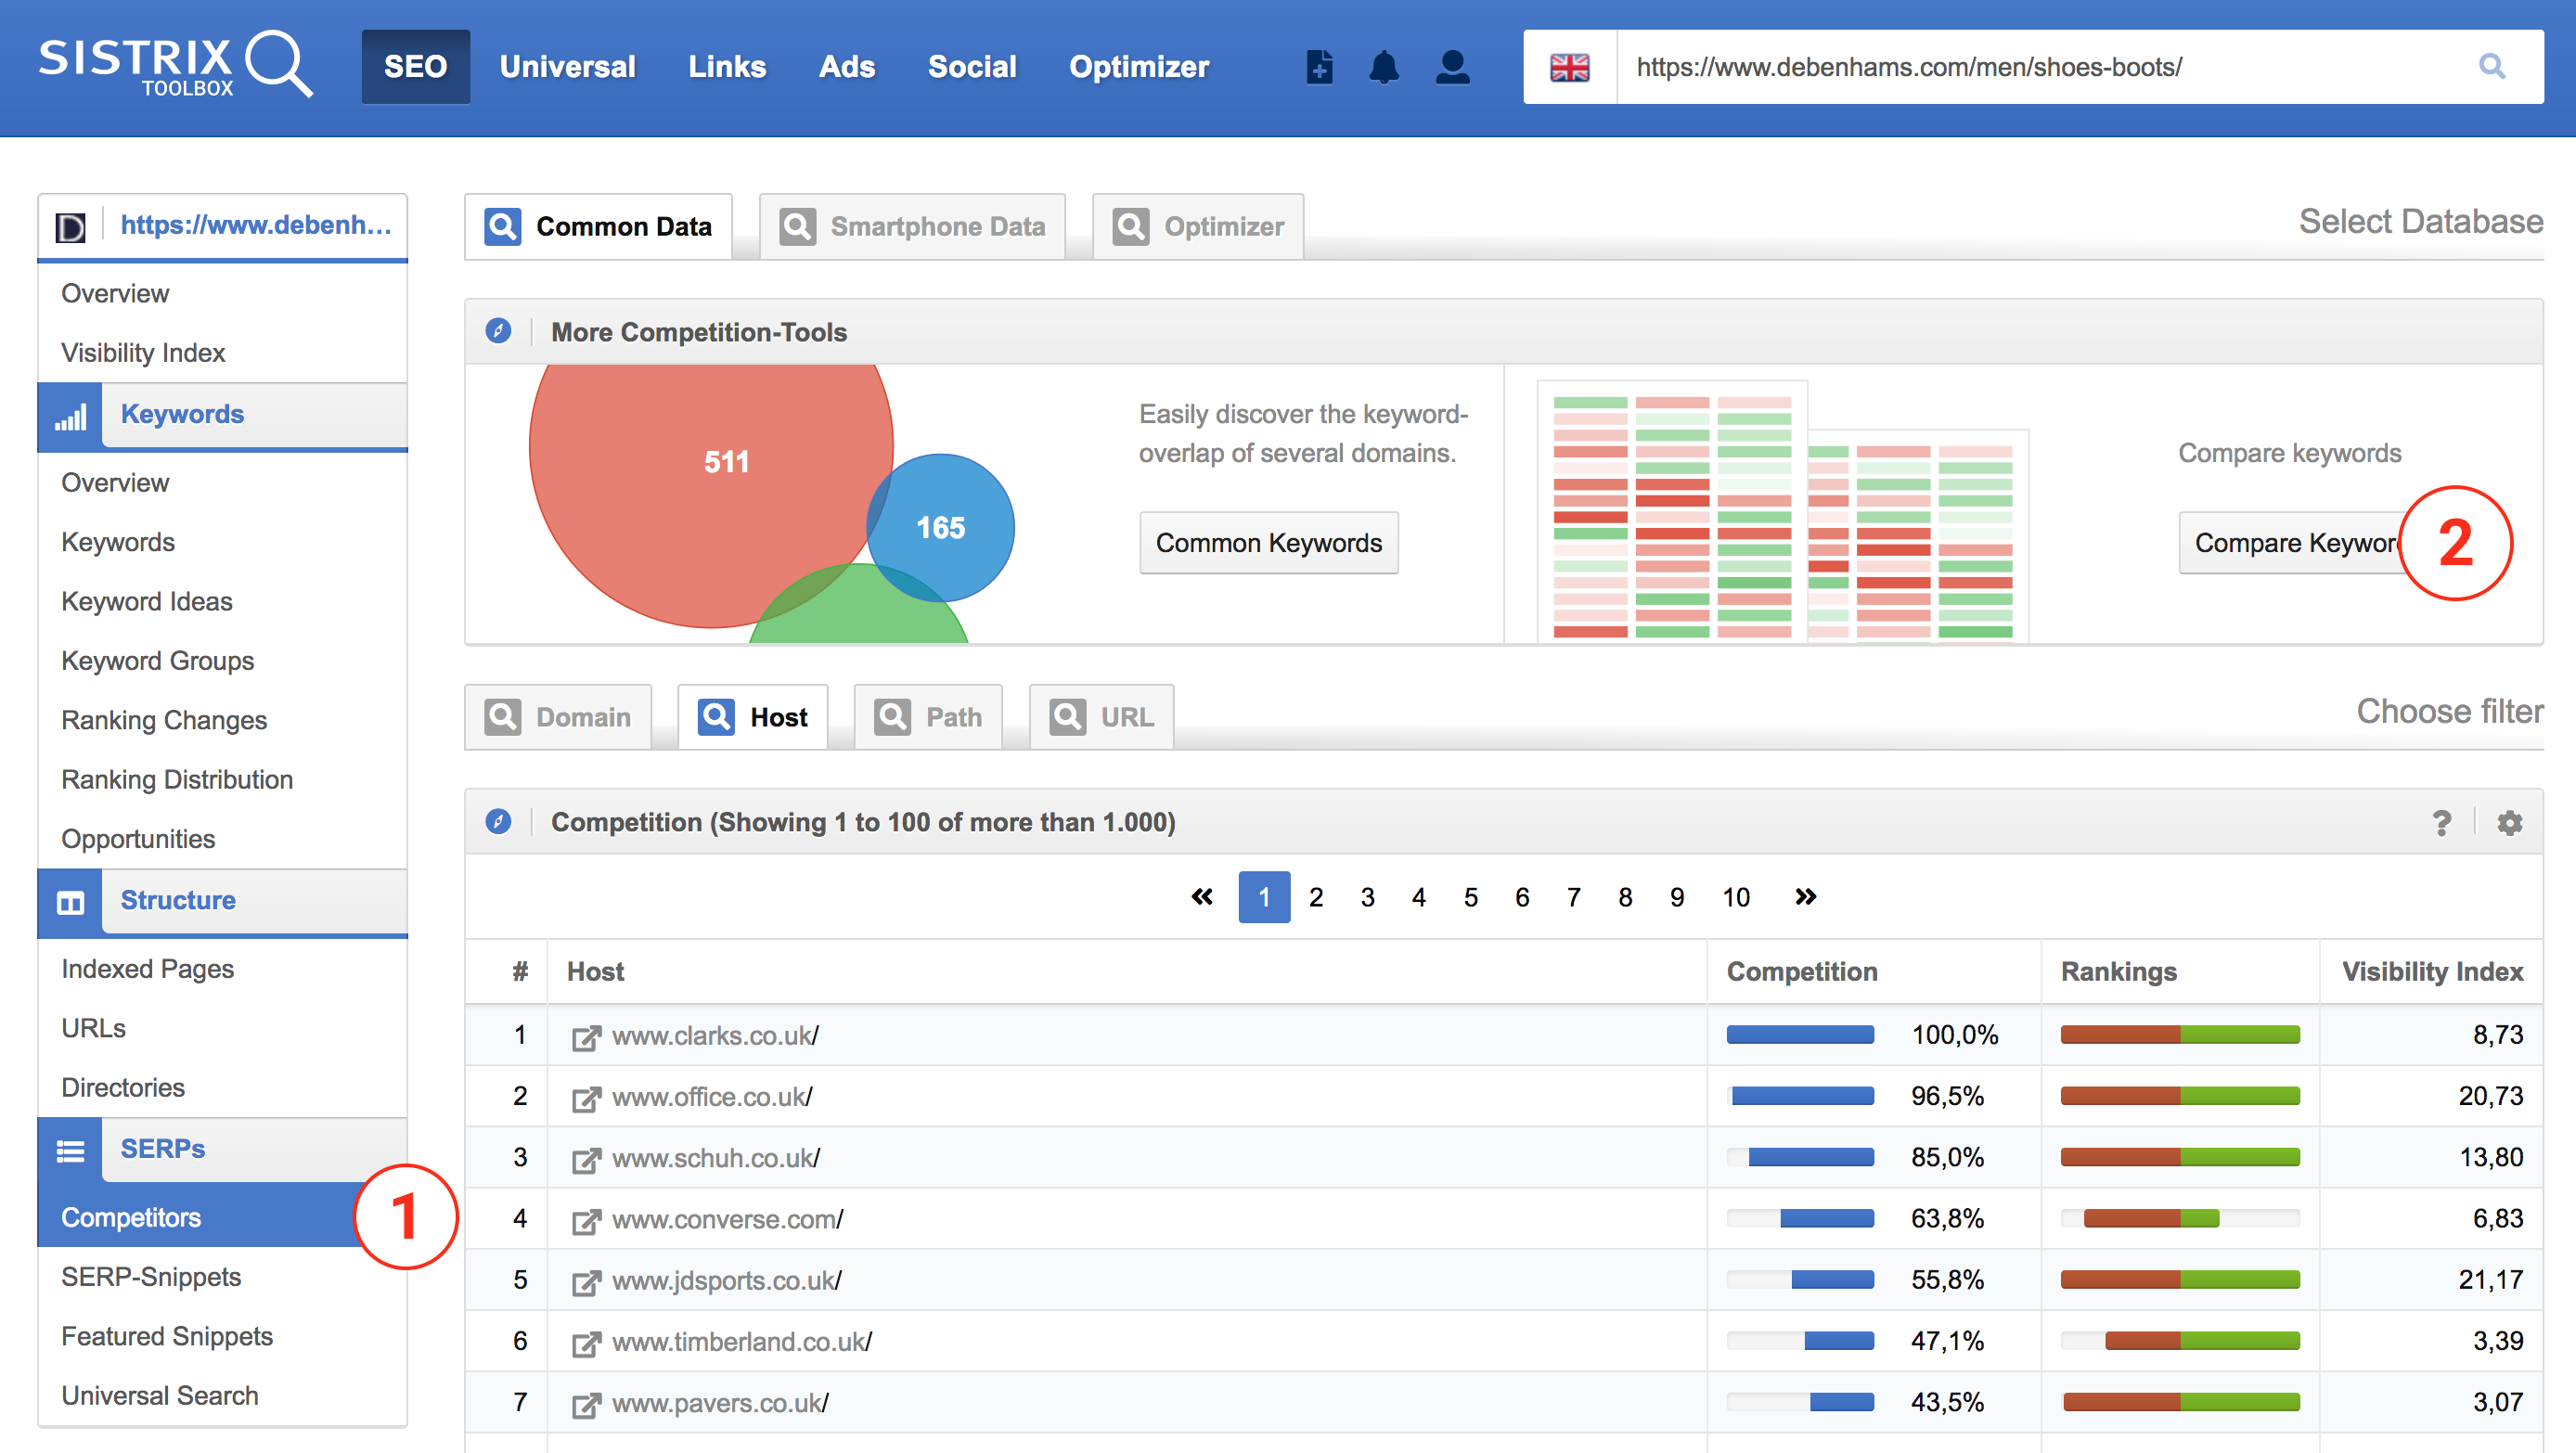Open Featured Snippets in sidebar
This screenshot has height=1453, width=2576.
pyautogui.click(x=167, y=1335)
